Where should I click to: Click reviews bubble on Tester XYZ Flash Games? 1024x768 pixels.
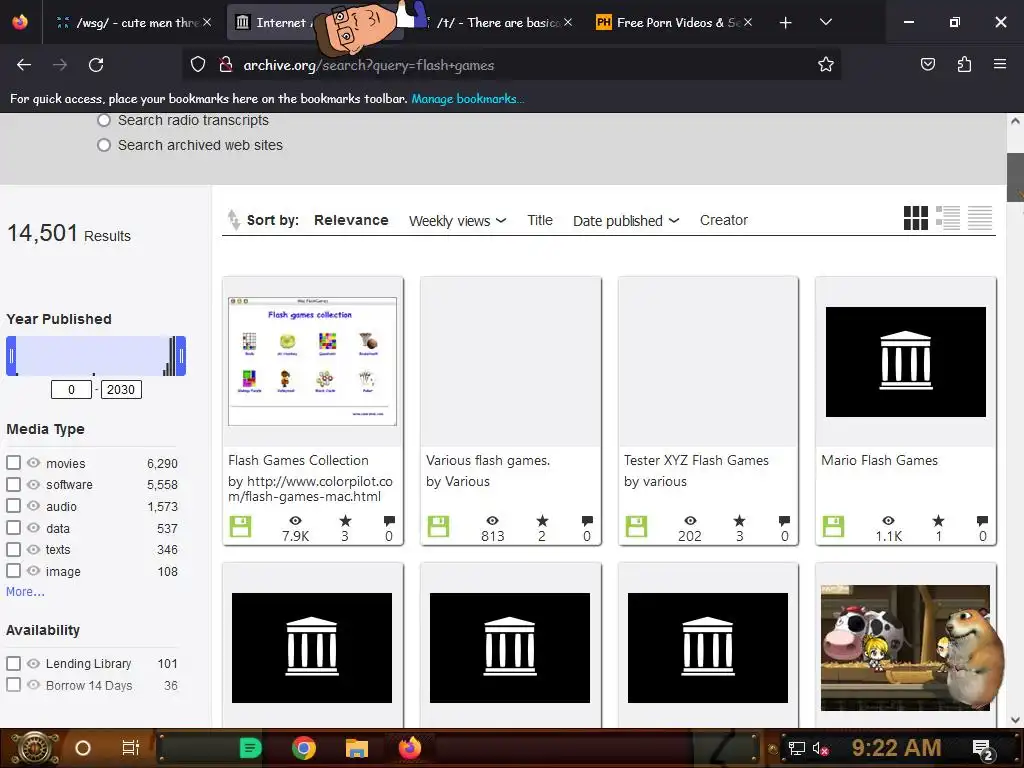(x=784, y=520)
